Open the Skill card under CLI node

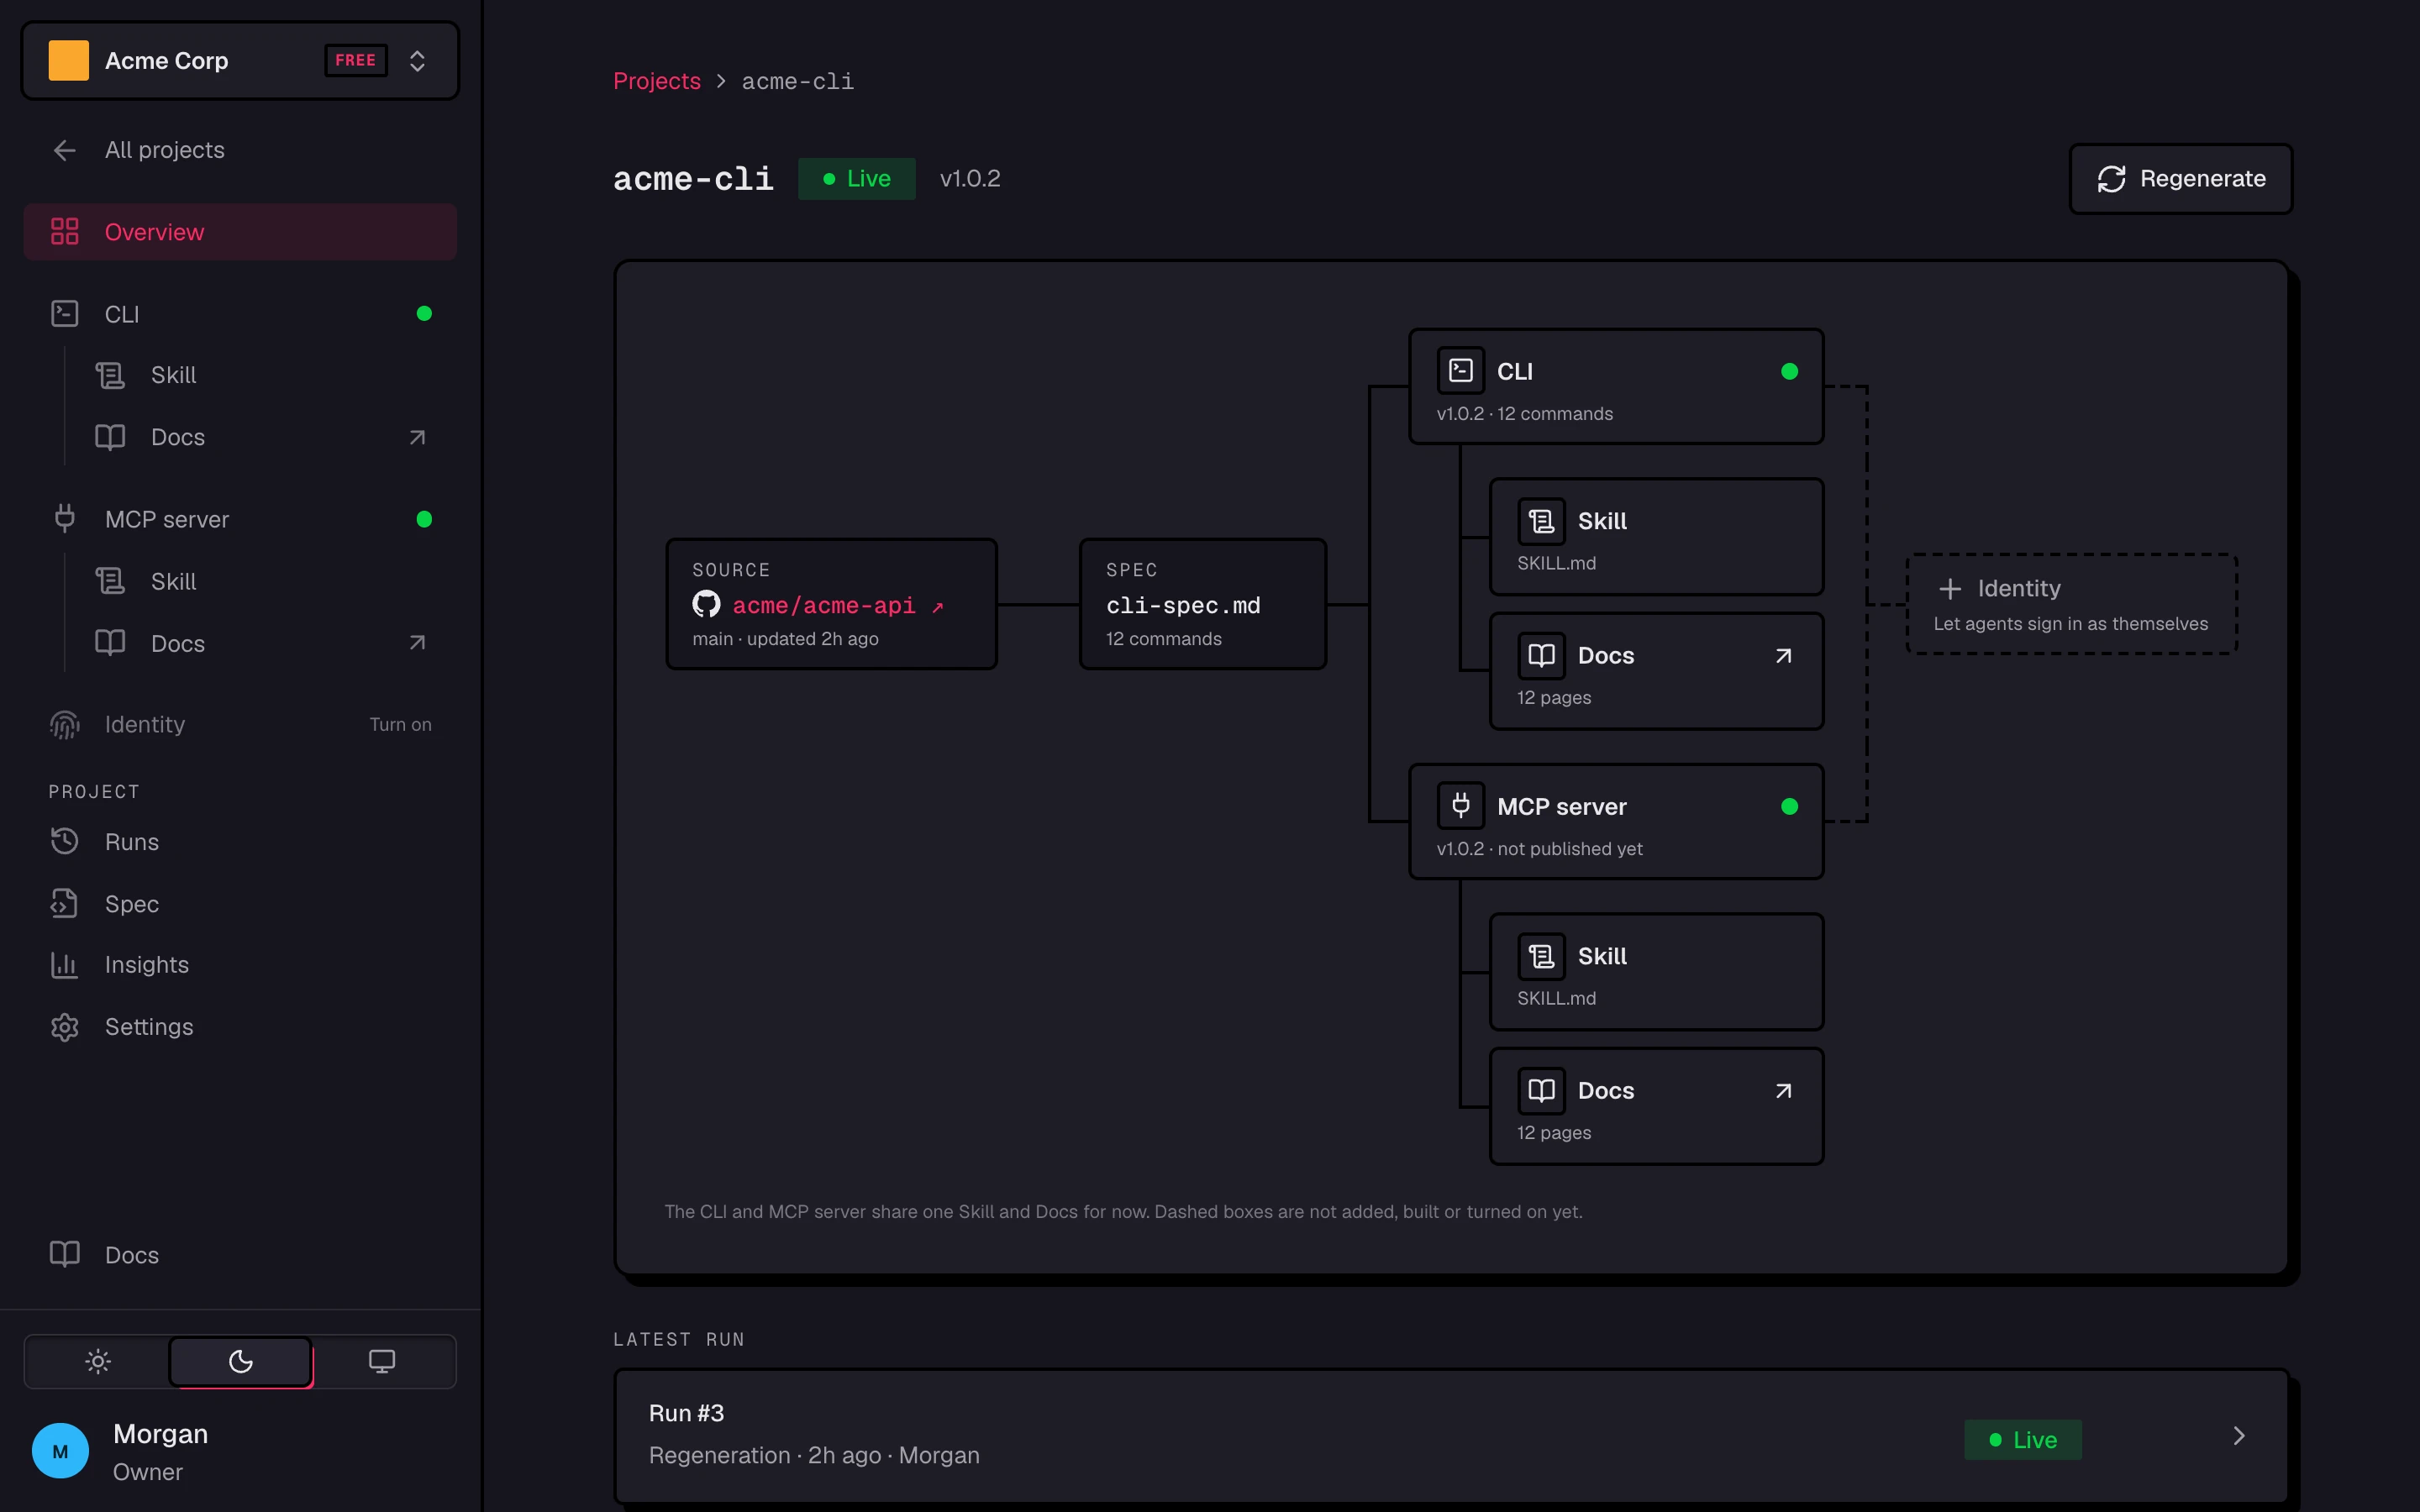pos(1656,537)
